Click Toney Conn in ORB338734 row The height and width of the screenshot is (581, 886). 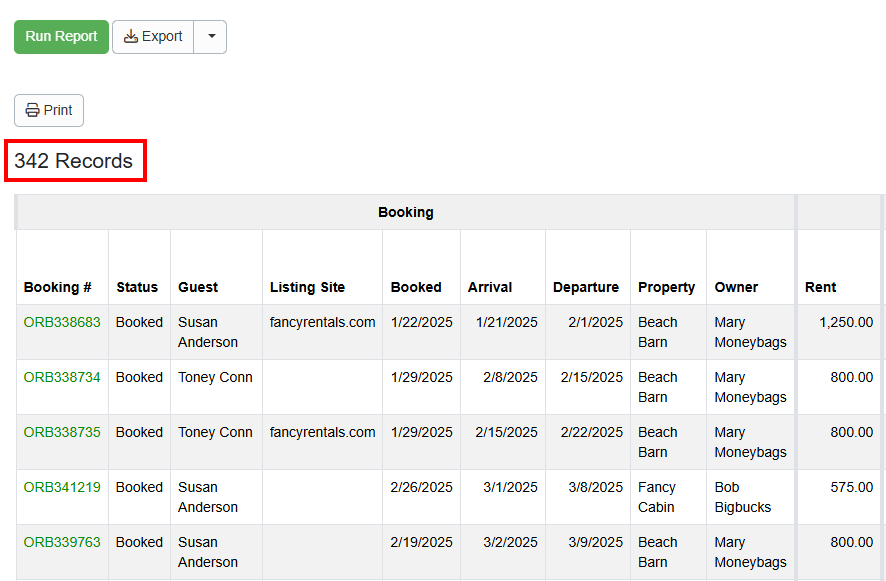[215, 377]
